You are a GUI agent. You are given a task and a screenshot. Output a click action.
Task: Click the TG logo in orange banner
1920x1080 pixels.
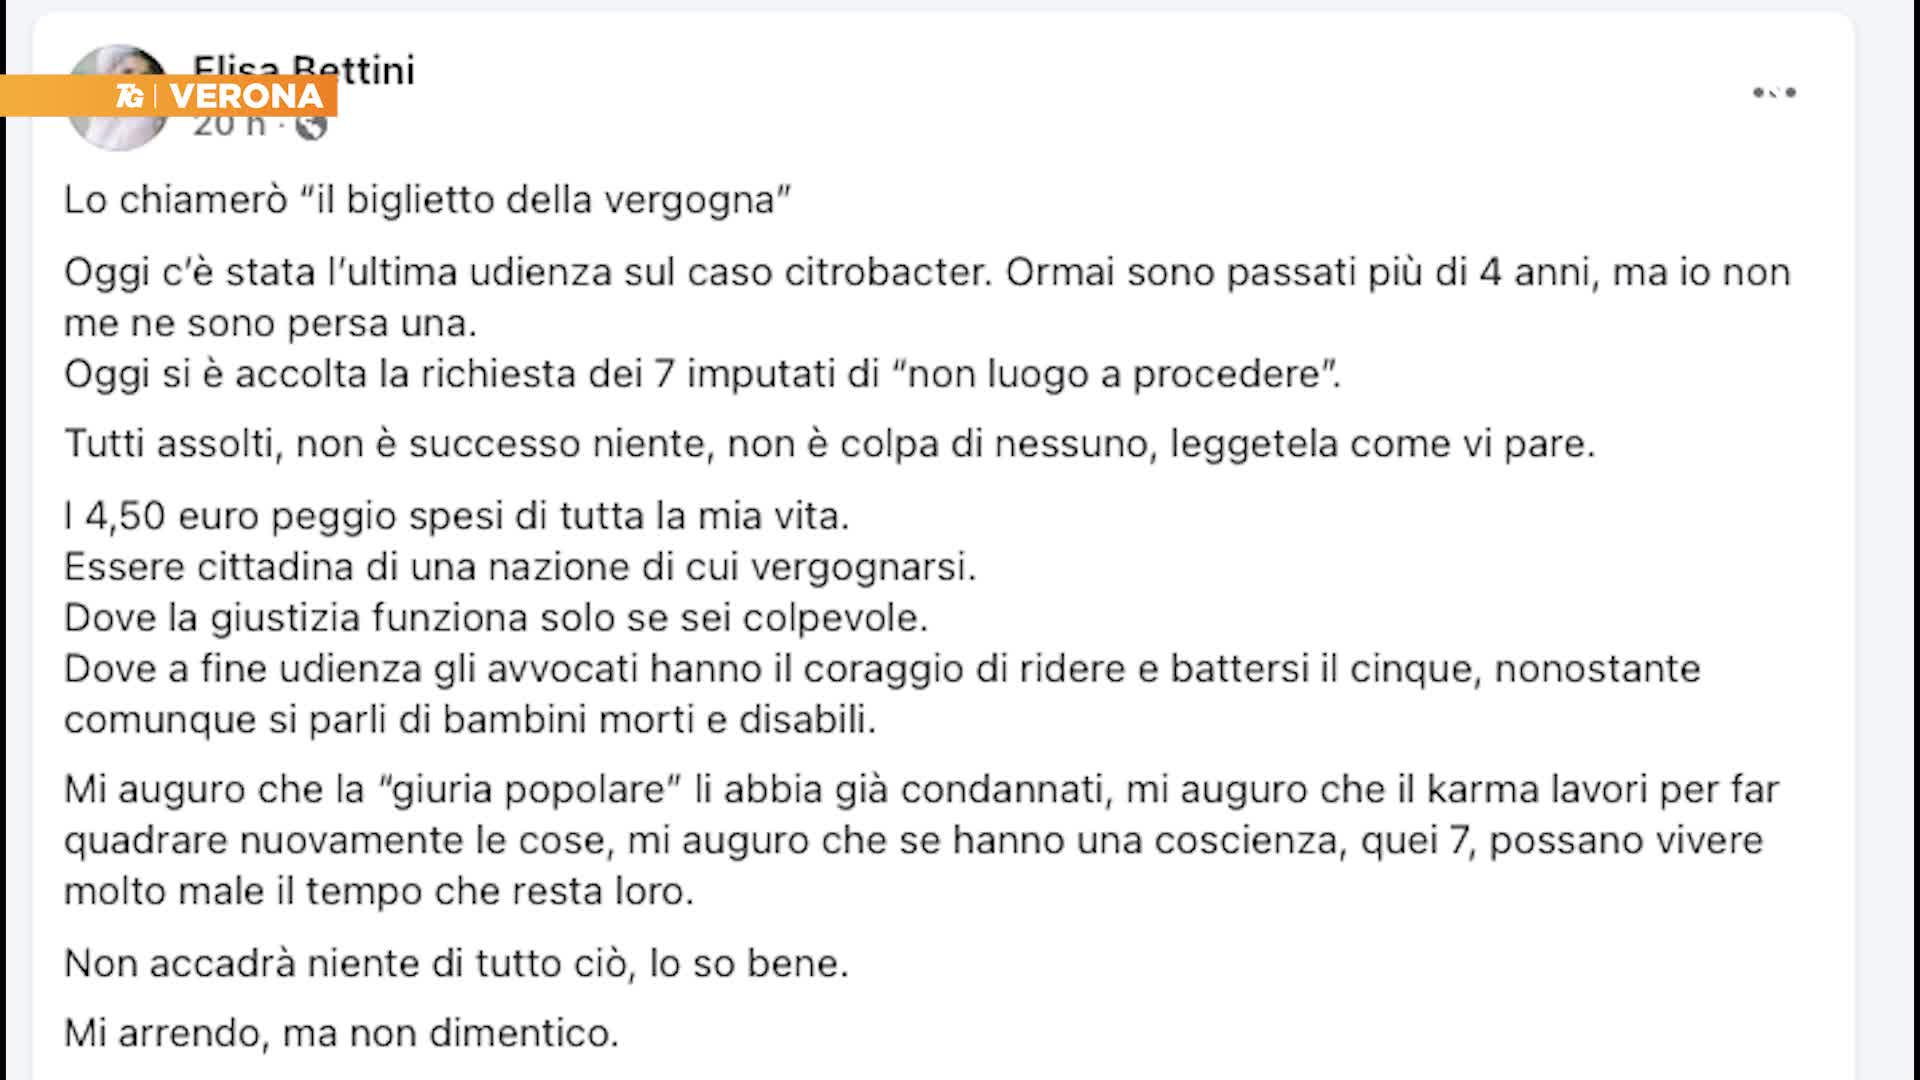click(x=130, y=96)
